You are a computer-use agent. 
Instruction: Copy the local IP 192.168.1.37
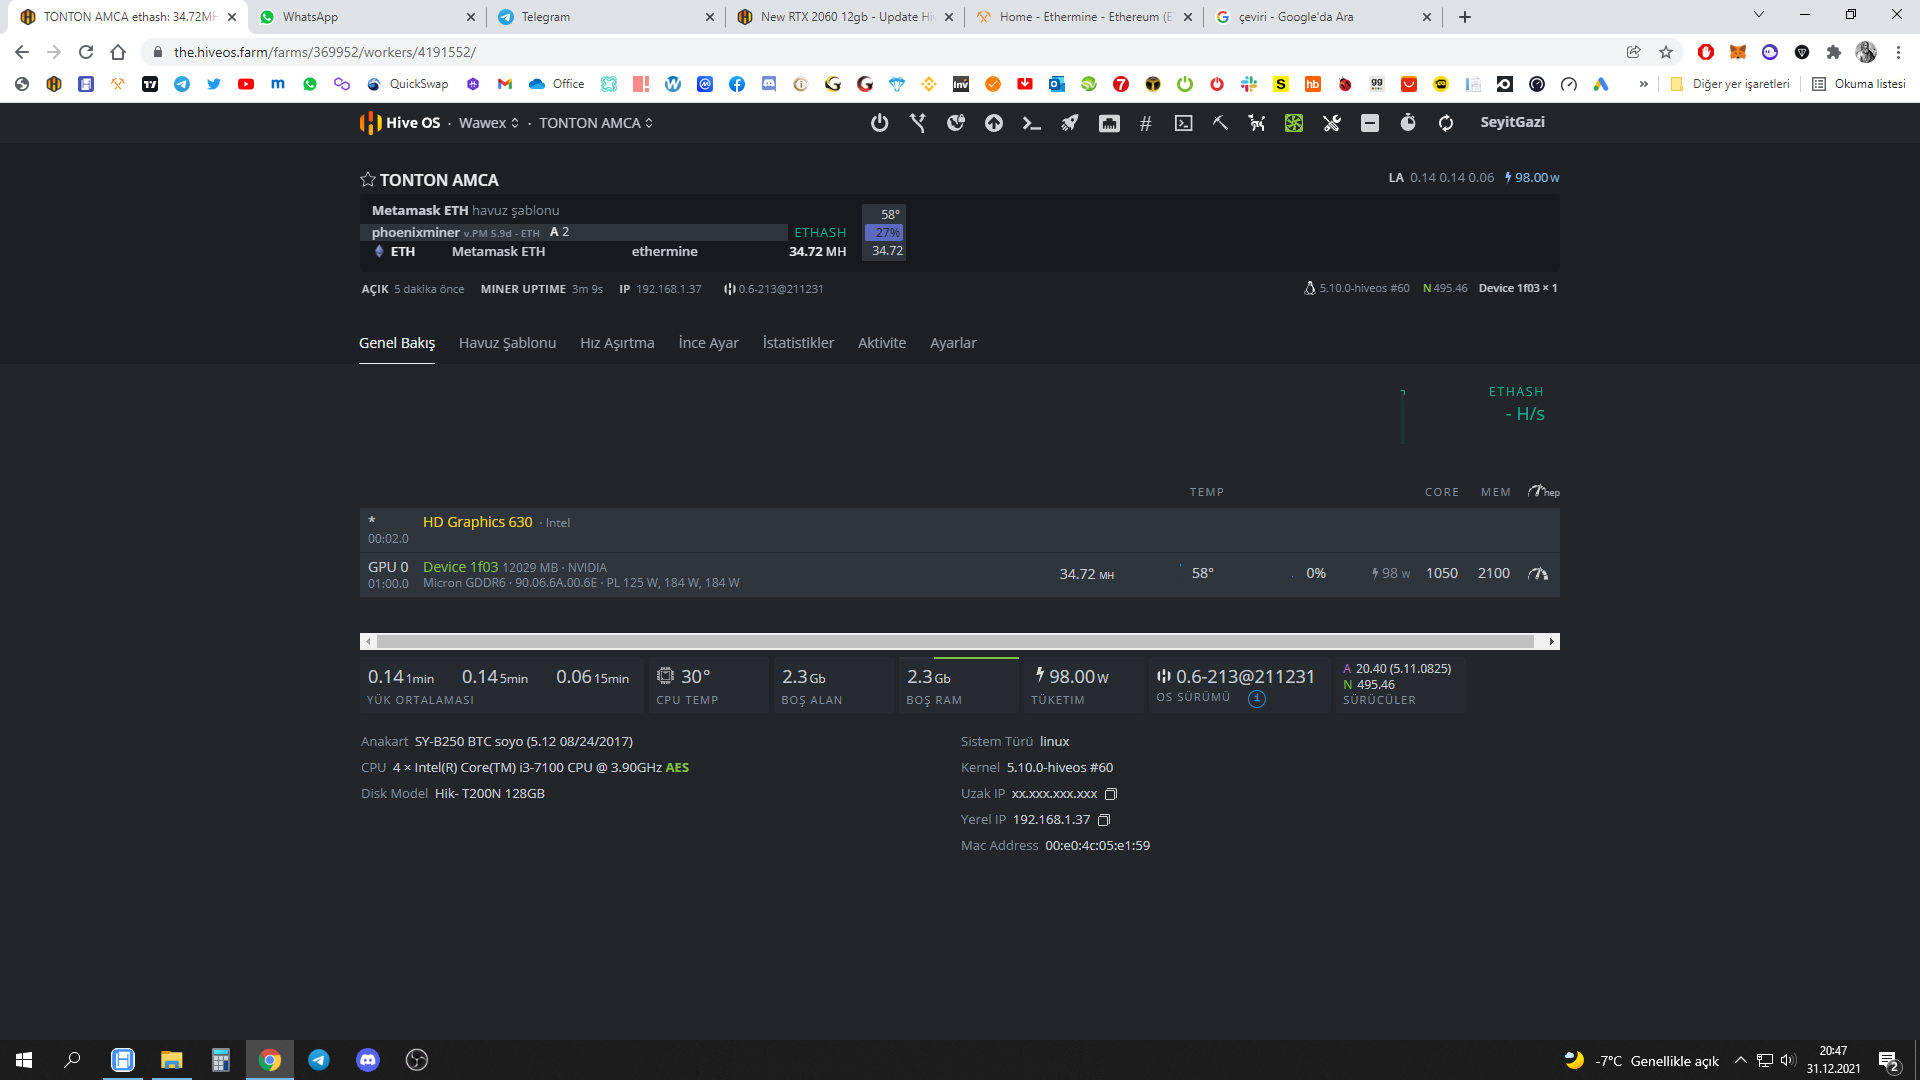tap(1104, 820)
